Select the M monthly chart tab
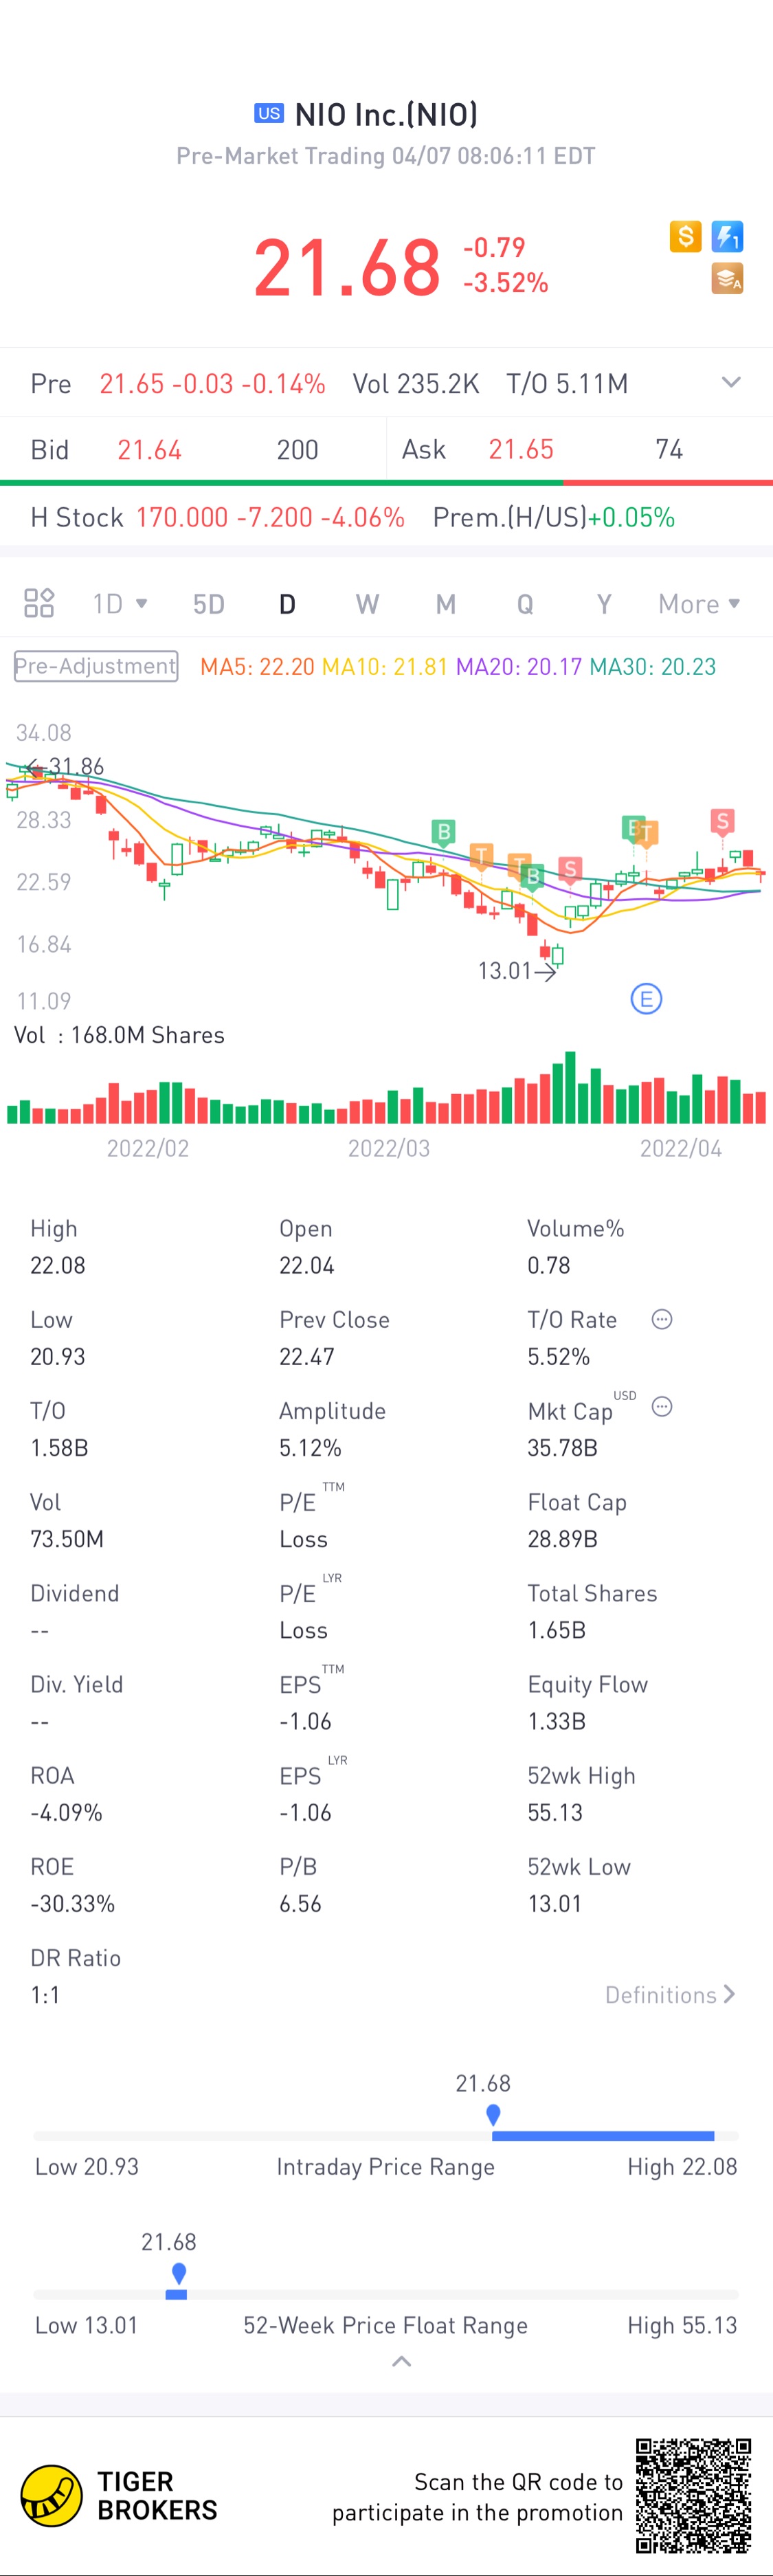This screenshot has height=2576, width=773. pos(446,604)
